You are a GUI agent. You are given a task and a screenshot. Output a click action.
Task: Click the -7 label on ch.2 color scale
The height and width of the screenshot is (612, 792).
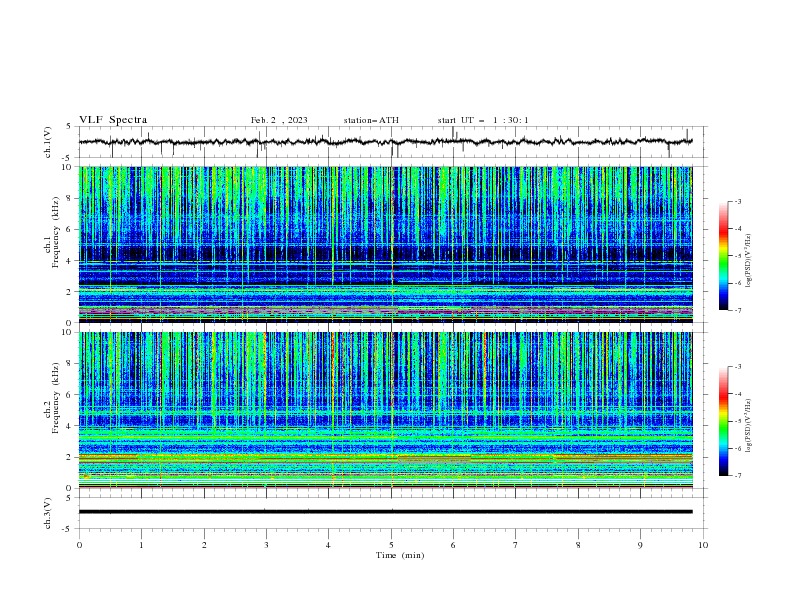[737, 475]
